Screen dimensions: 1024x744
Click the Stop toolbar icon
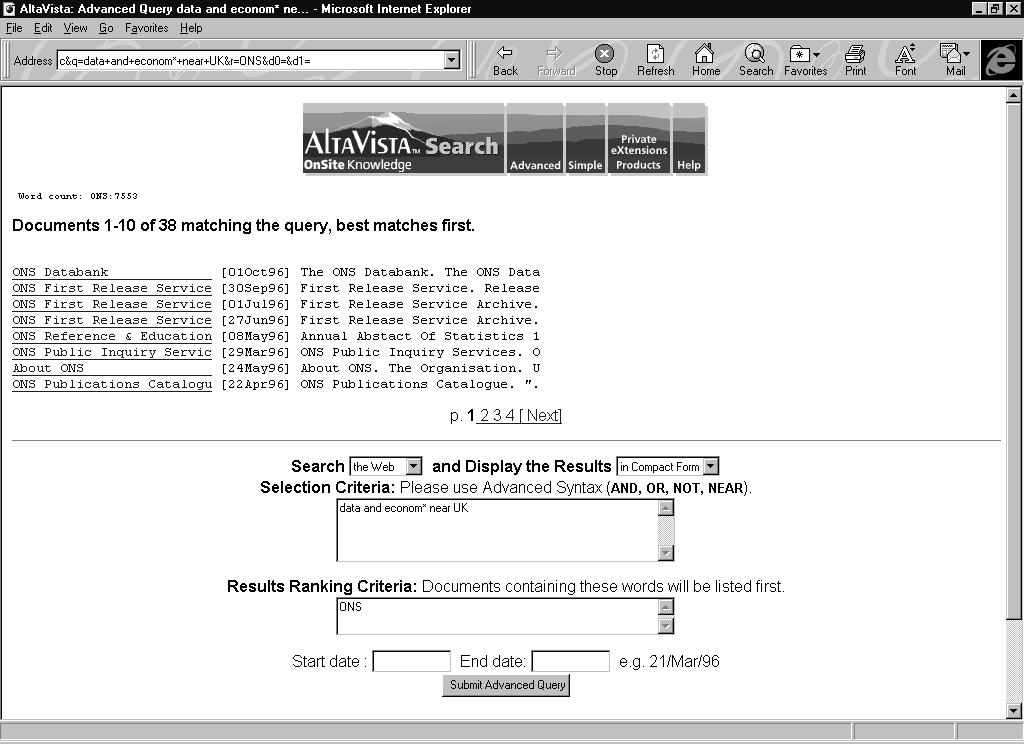(x=605, y=60)
